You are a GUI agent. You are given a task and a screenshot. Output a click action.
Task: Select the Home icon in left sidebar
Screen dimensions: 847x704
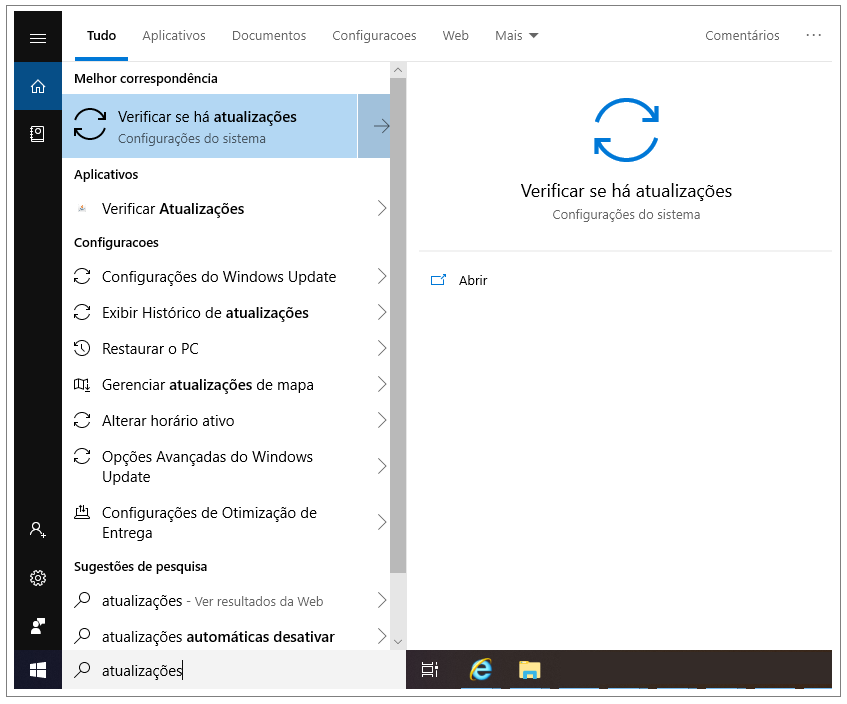[x=38, y=86]
